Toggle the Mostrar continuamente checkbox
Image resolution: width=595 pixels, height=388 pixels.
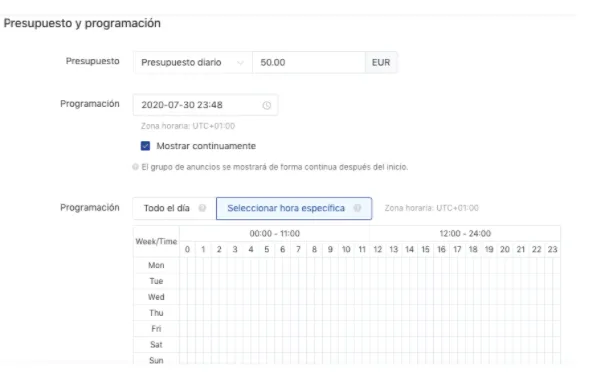145,146
